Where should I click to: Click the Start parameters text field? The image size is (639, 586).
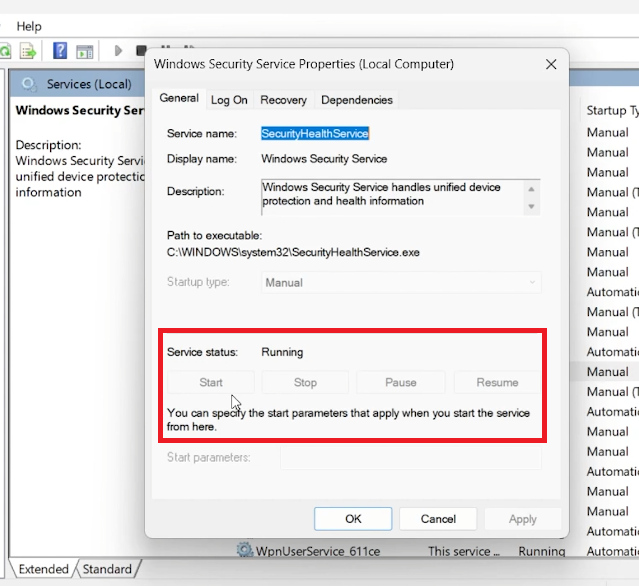410,457
